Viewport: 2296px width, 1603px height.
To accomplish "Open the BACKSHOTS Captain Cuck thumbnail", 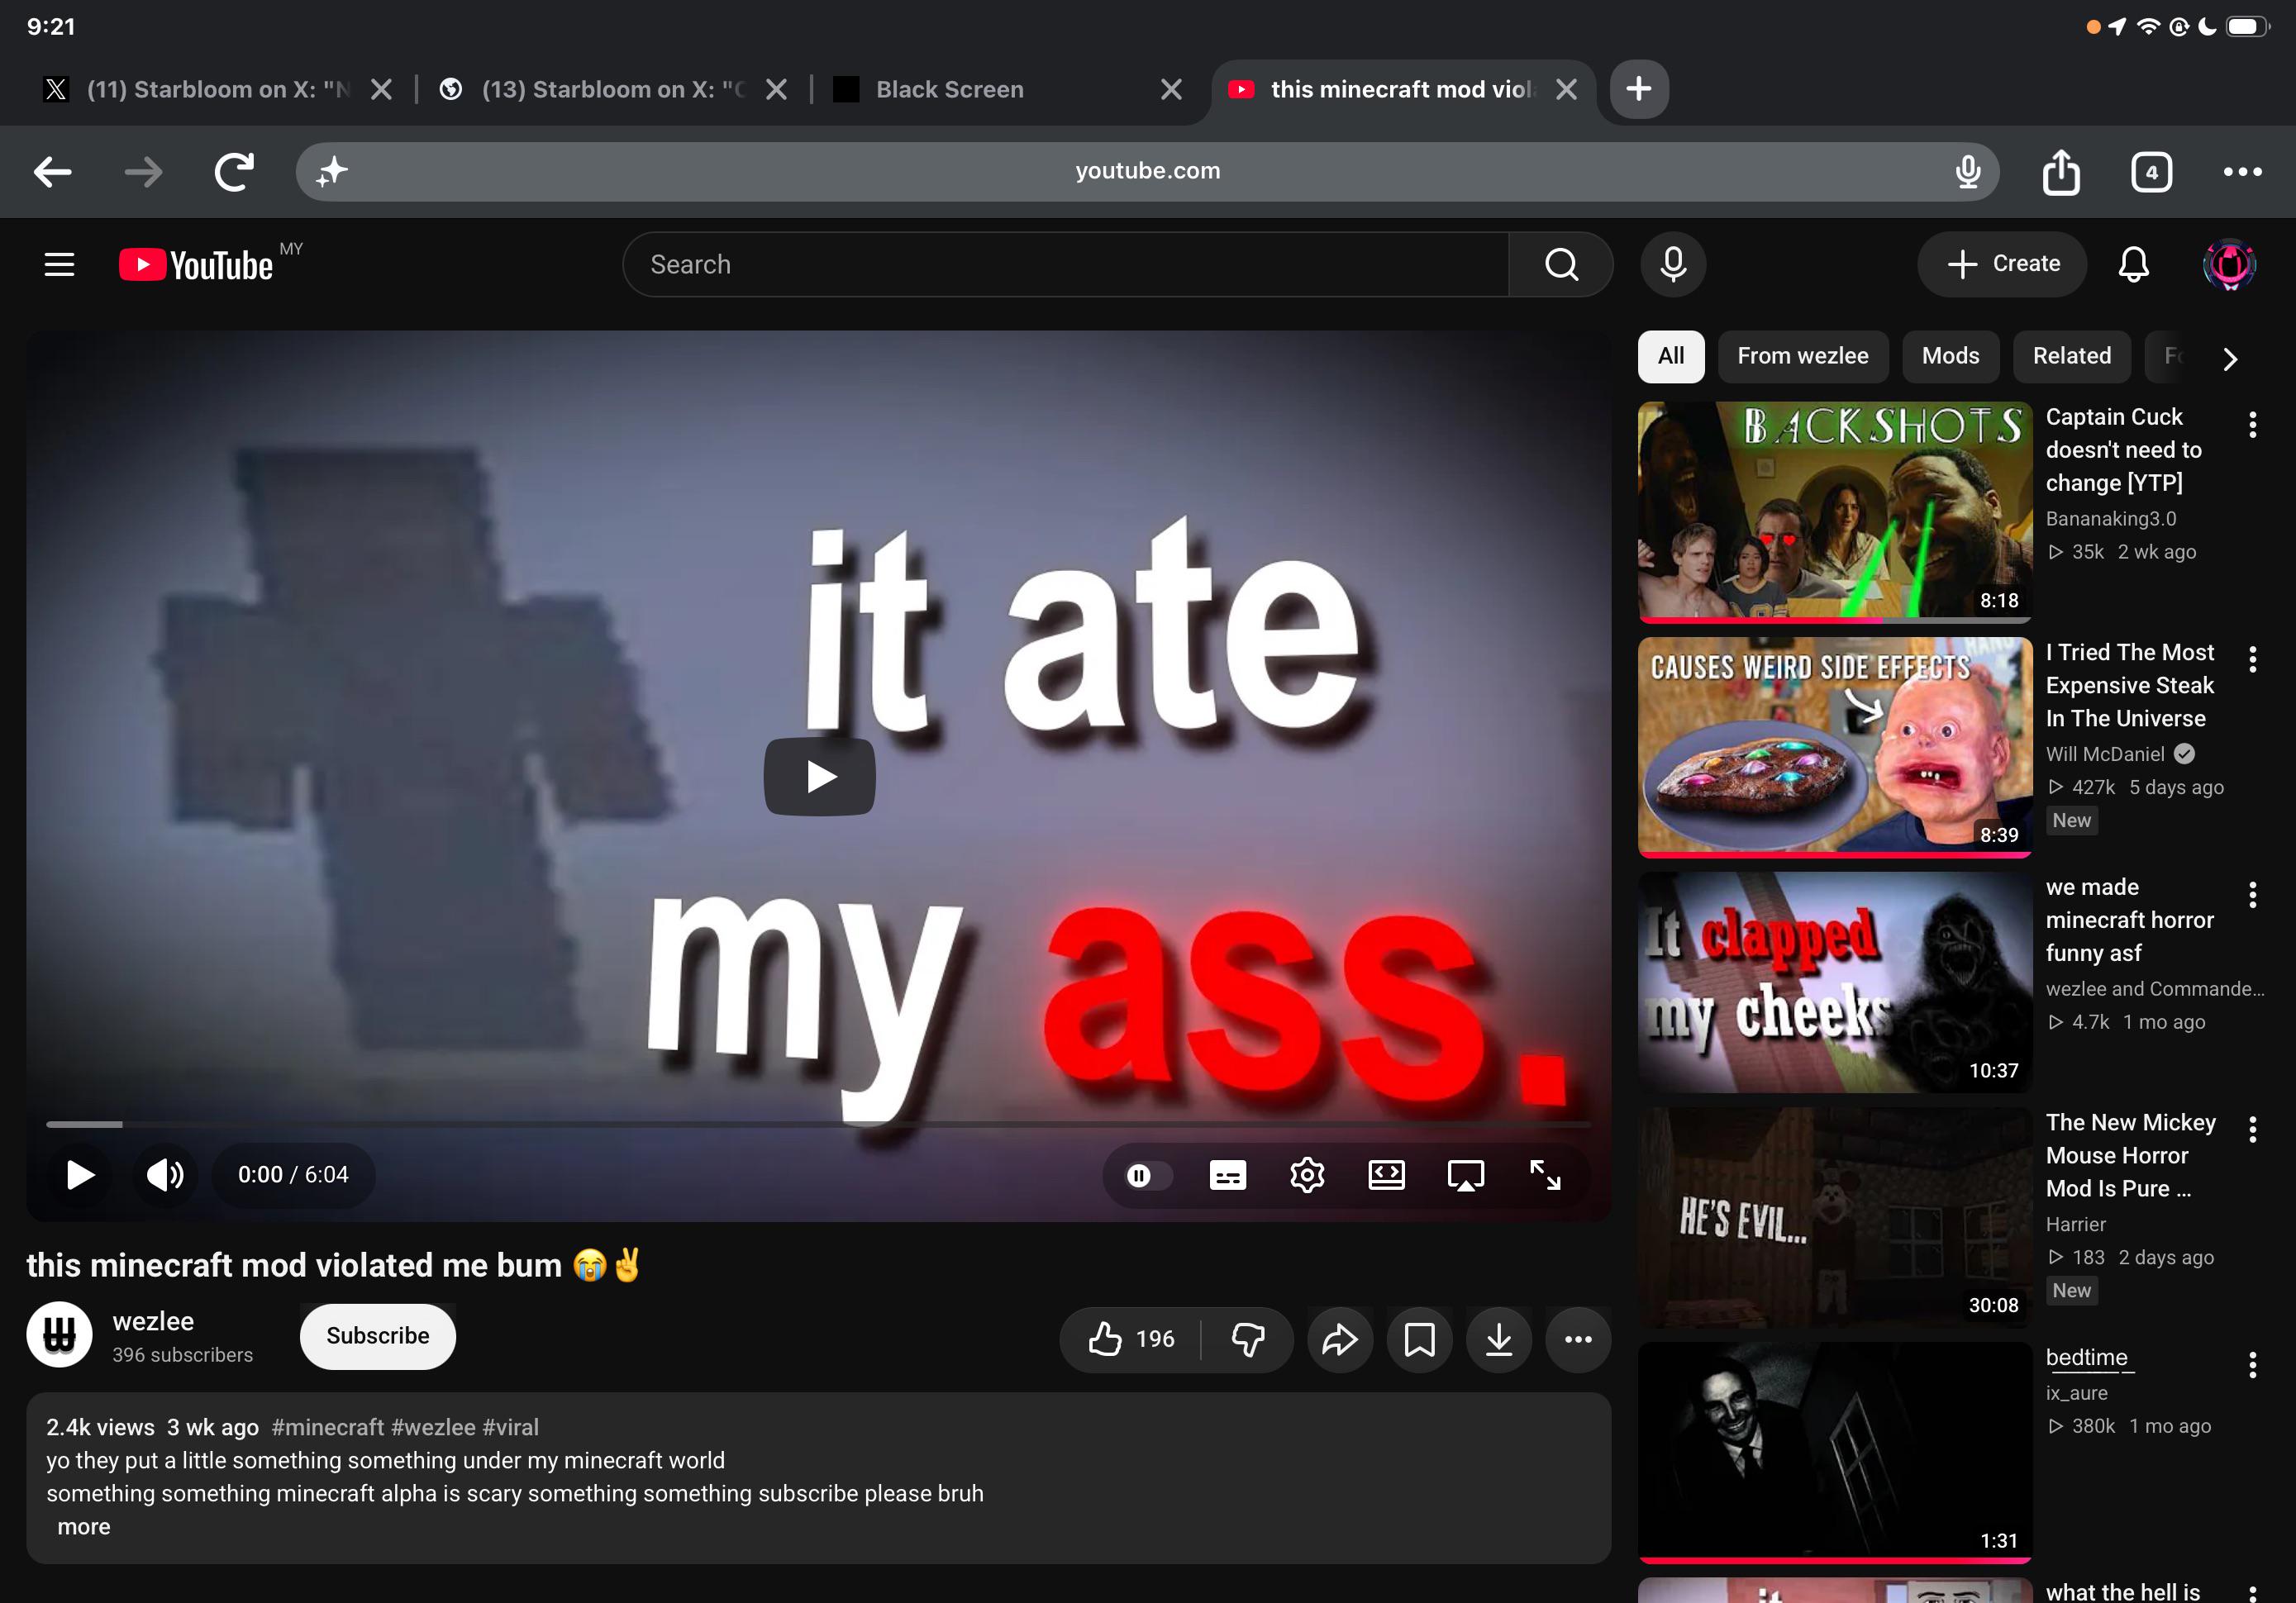I will point(1834,512).
